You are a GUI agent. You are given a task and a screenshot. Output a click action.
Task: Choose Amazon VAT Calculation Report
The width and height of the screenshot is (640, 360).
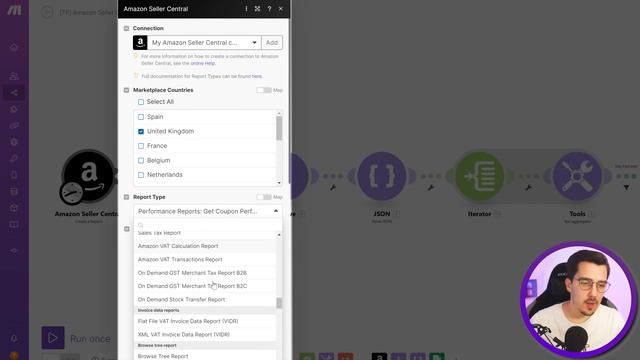205,246
